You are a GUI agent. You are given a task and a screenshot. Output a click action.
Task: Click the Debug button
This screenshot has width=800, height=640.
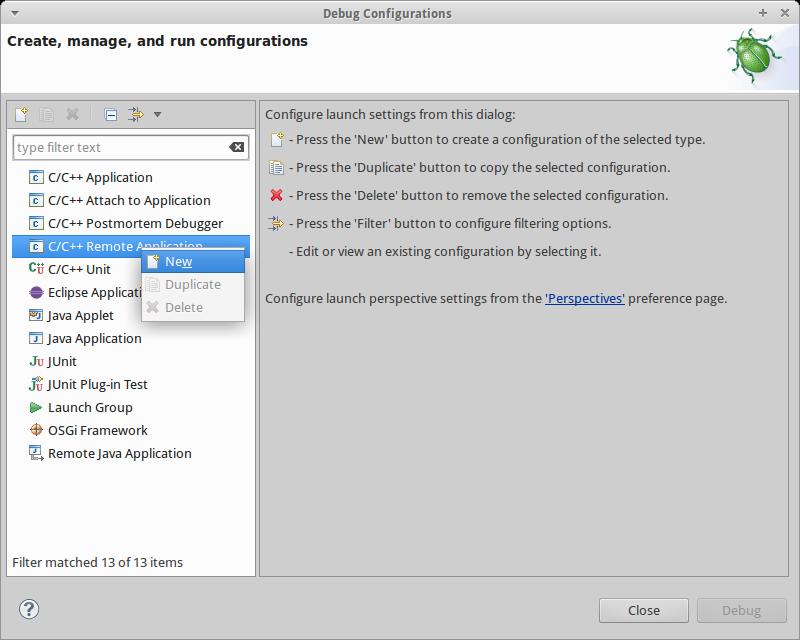click(x=741, y=610)
